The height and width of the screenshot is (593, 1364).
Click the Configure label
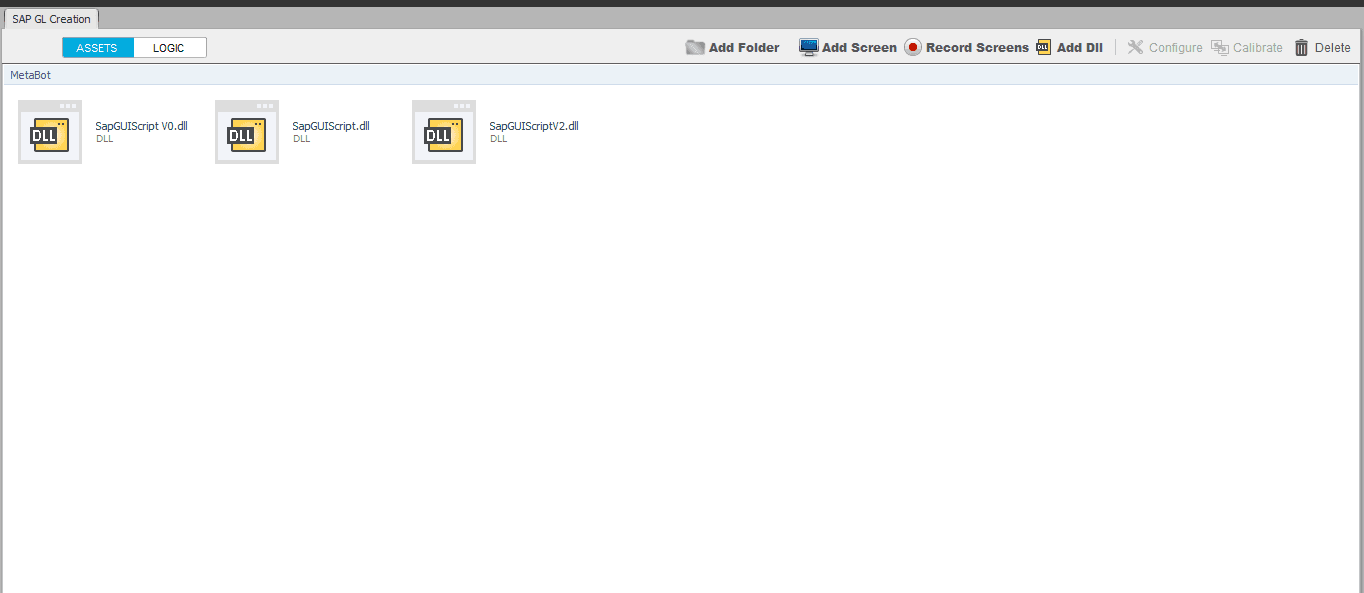(x=1176, y=47)
